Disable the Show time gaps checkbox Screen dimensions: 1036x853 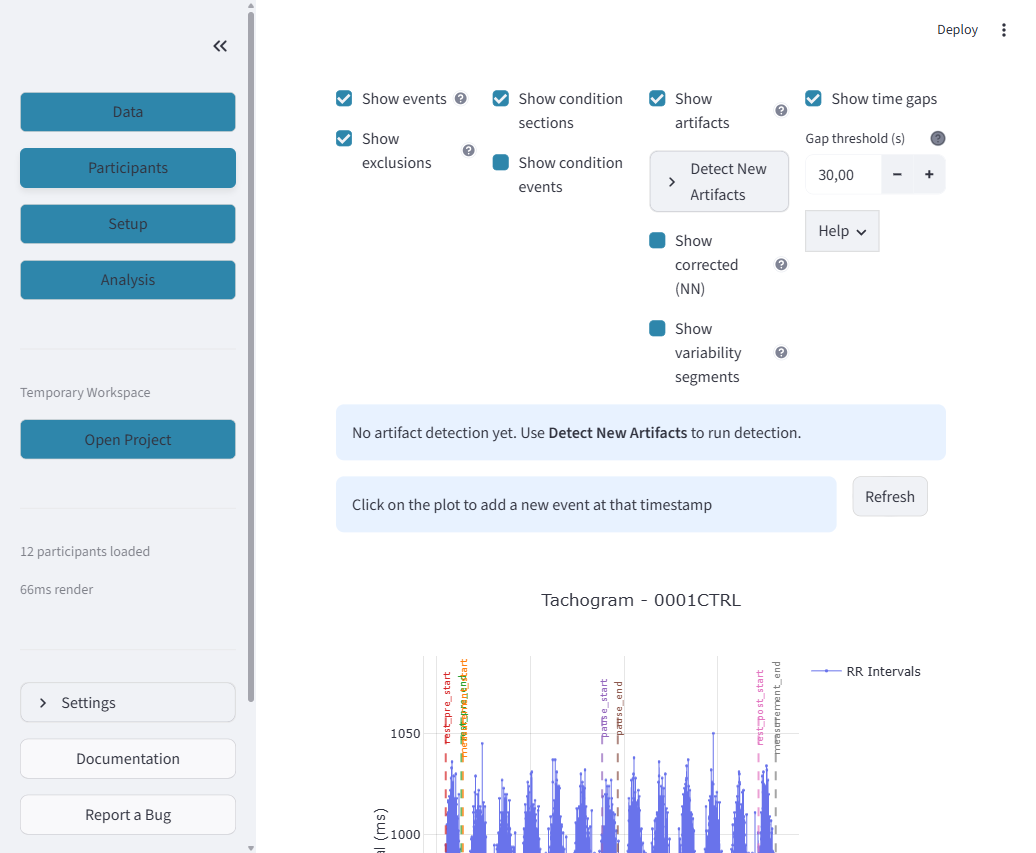click(x=813, y=98)
